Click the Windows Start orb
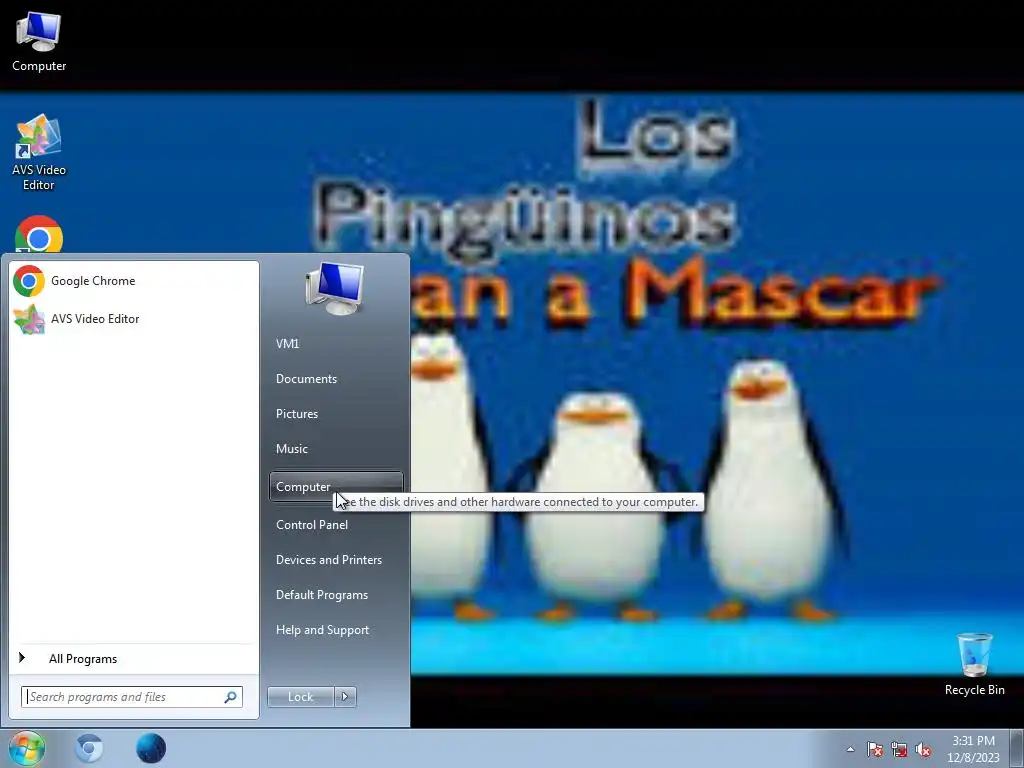This screenshot has height=768, width=1024. 26,748
